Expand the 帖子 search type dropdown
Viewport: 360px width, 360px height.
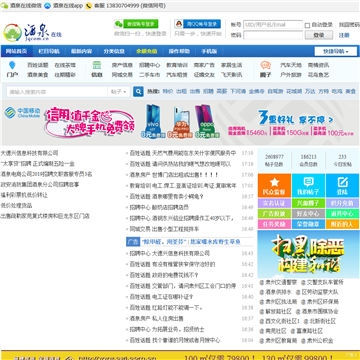[119, 92]
